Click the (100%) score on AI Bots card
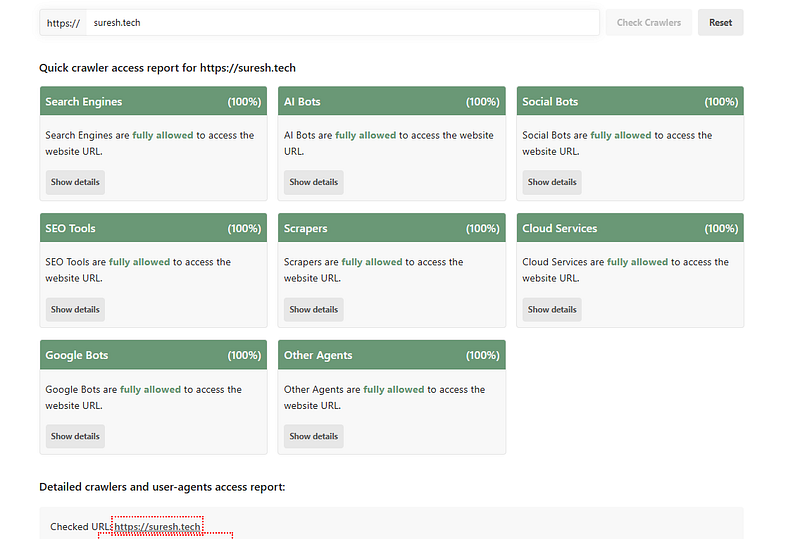The width and height of the screenshot is (800, 539). pyautogui.click(x=483, y=102)
